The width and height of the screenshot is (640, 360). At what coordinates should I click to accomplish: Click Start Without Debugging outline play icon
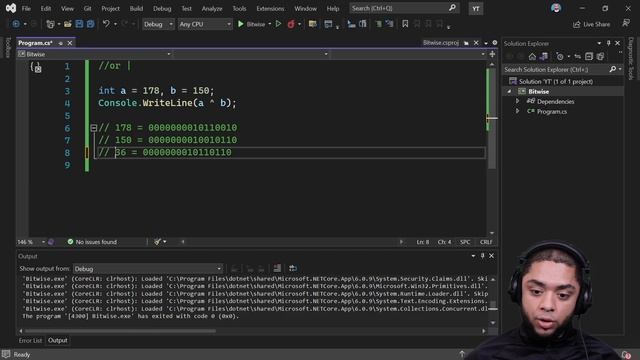pos(278,24)
